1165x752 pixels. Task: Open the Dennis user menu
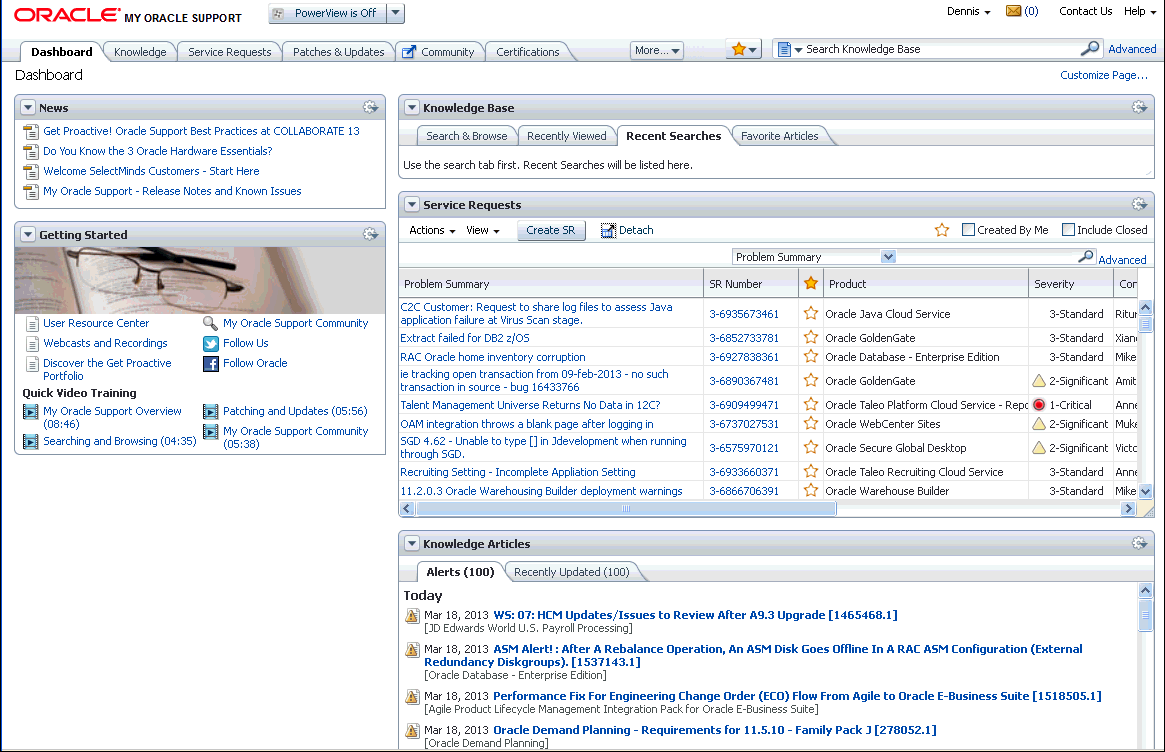click(x=968, y=11)
